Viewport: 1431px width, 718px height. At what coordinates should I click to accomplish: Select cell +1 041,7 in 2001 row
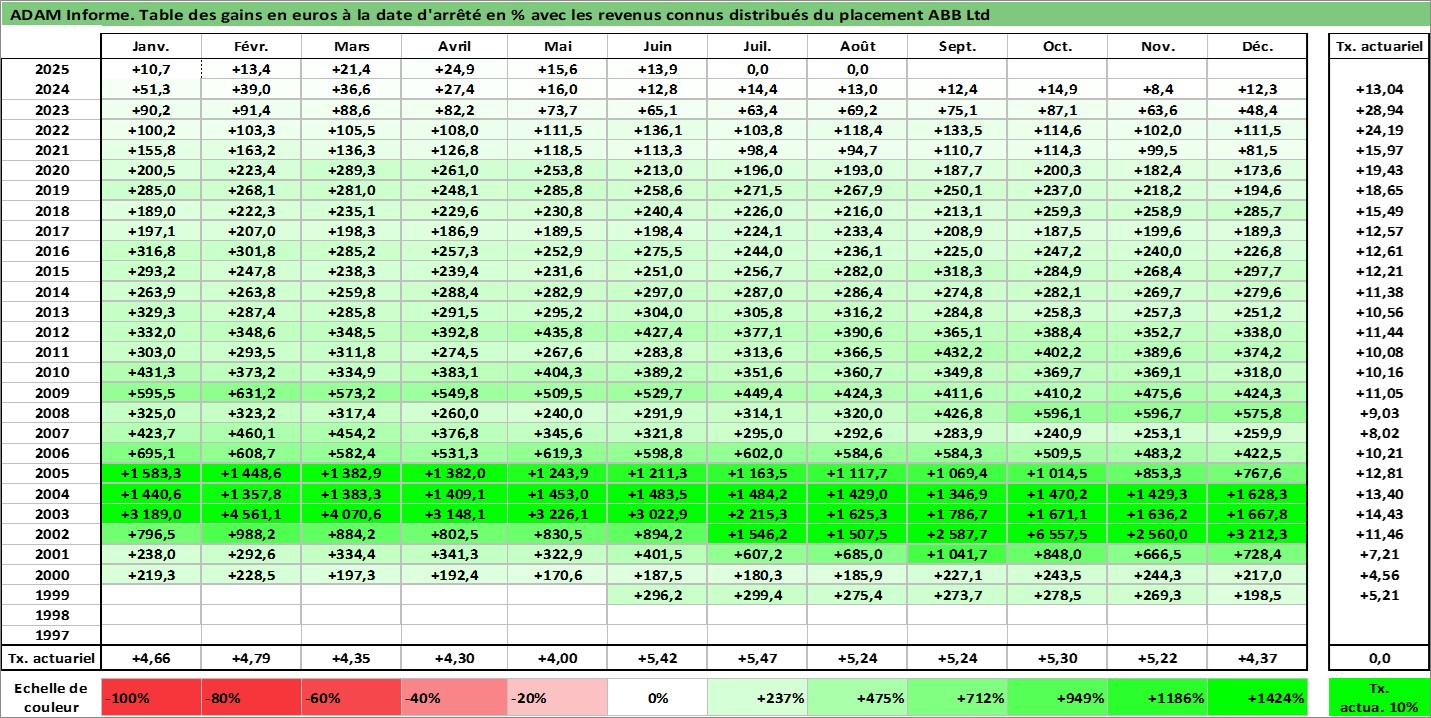pos(958,554)
